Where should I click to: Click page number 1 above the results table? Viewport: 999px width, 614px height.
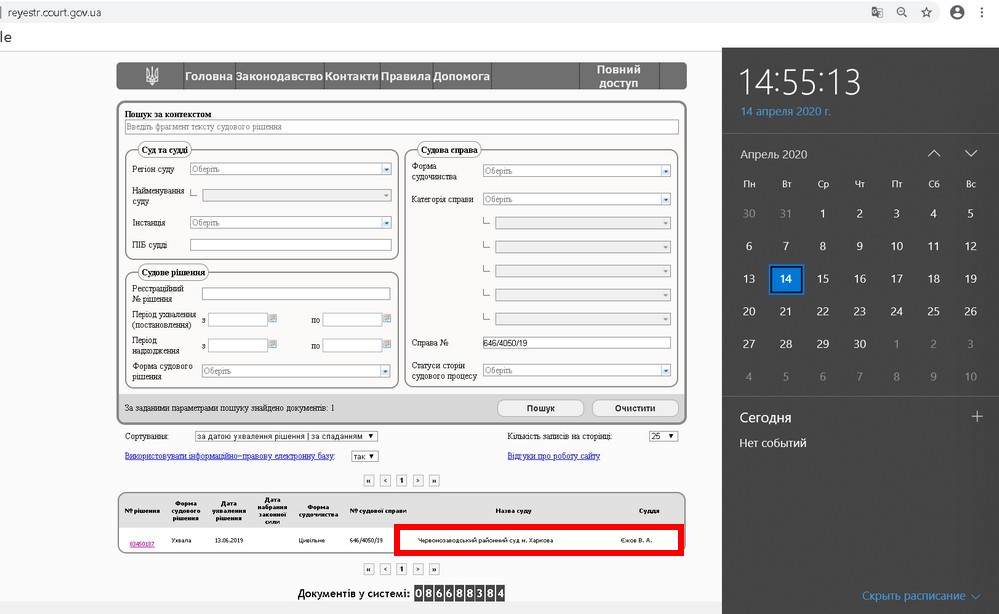pos(401,481)
